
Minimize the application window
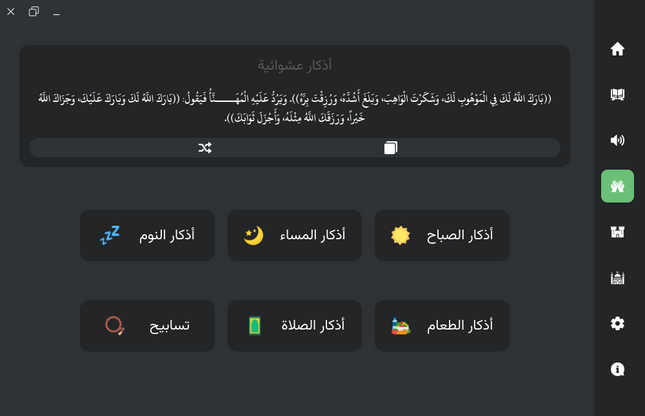pos(57,12)
